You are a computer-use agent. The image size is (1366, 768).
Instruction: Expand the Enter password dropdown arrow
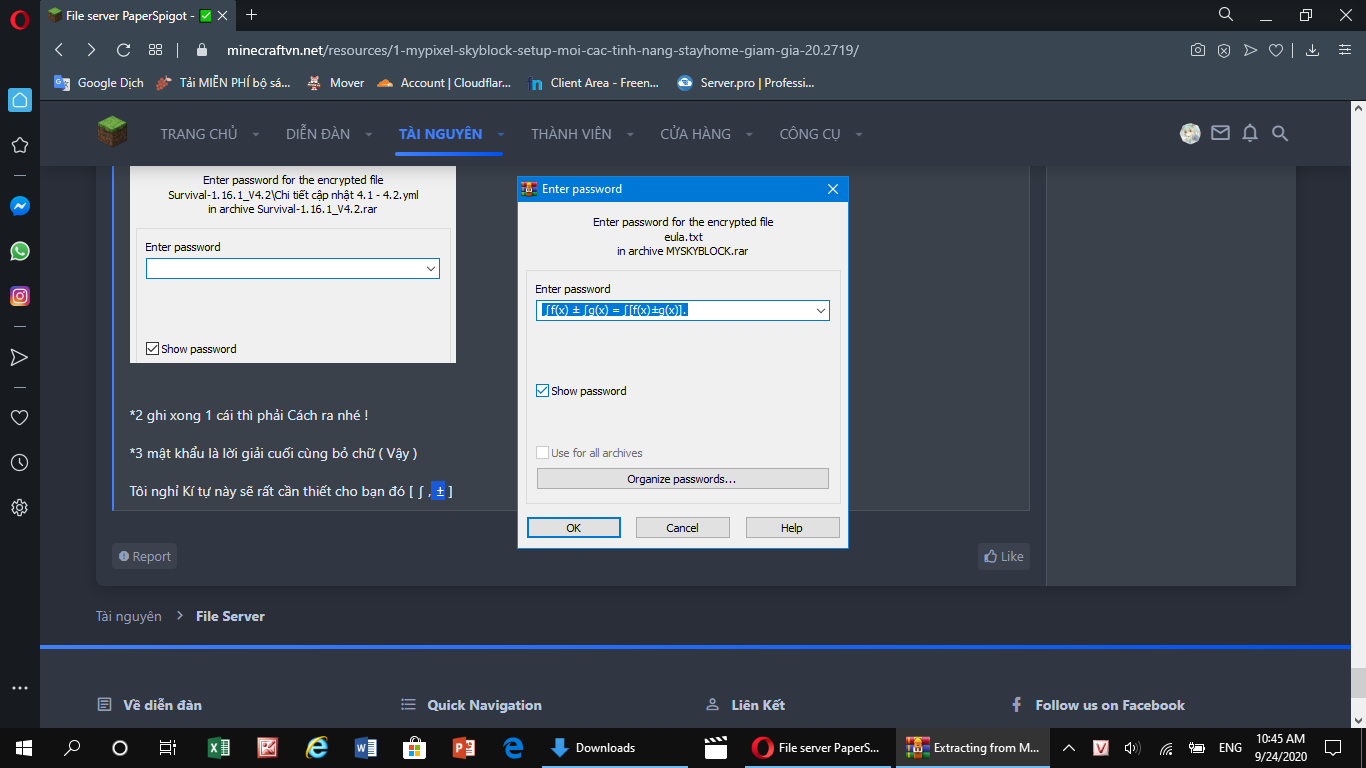coord(820,311)
